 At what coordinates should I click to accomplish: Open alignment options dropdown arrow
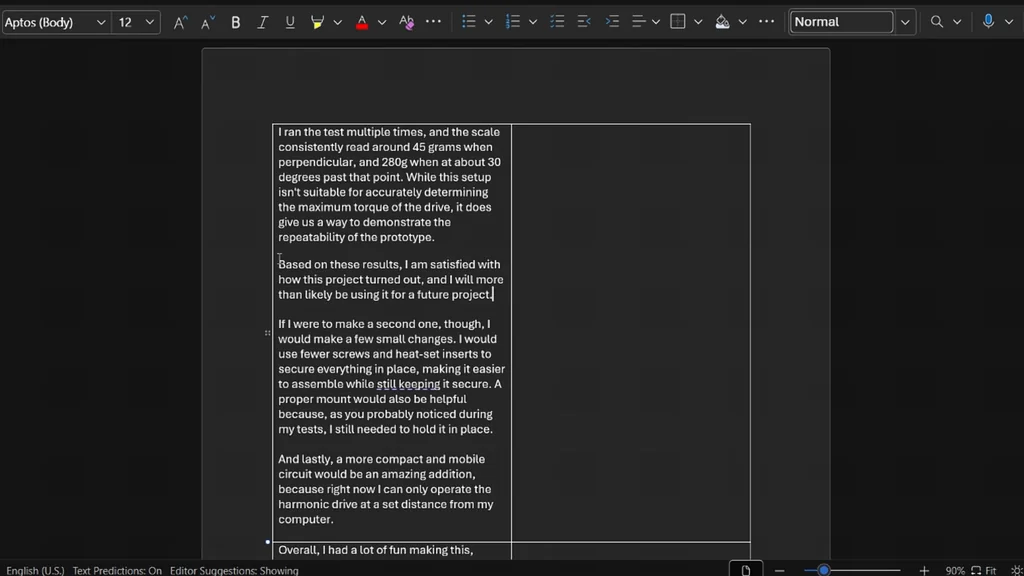click(656, 22)
